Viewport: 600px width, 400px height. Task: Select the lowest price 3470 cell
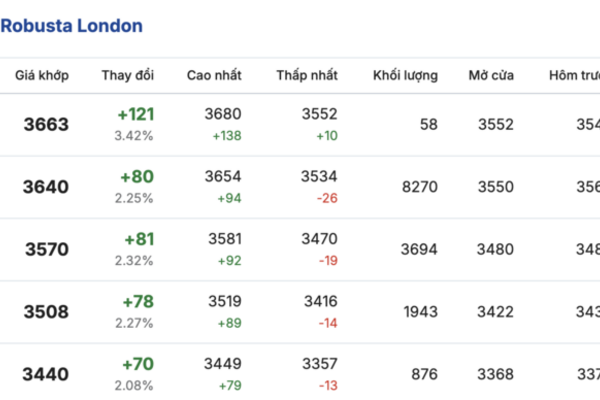[x=319, y=240]
